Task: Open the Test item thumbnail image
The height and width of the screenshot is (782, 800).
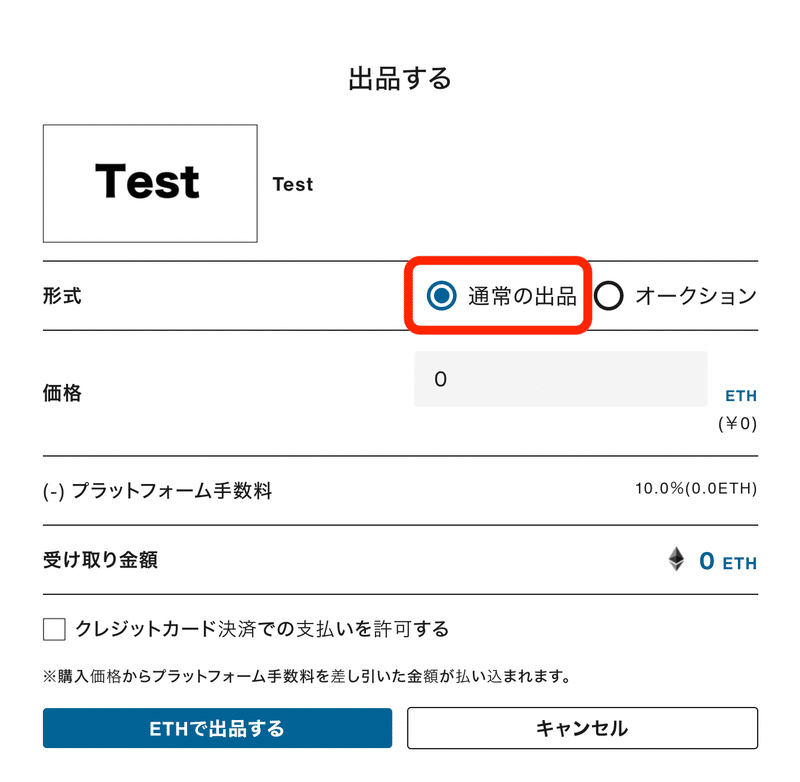Action: (x=150, y=183)
